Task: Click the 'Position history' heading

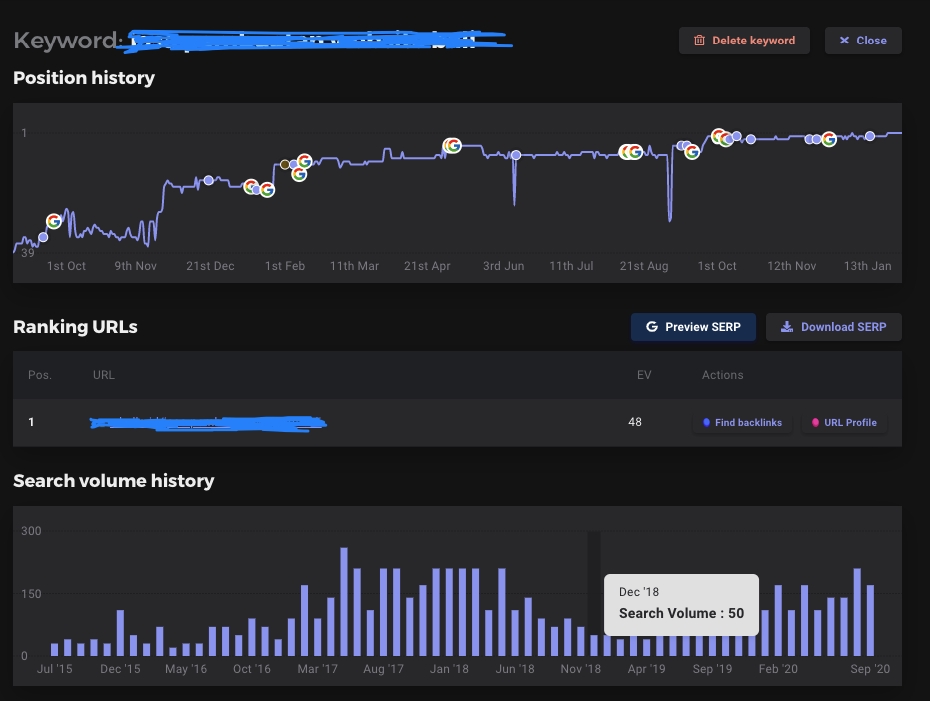Action: (x=84, y=78)
